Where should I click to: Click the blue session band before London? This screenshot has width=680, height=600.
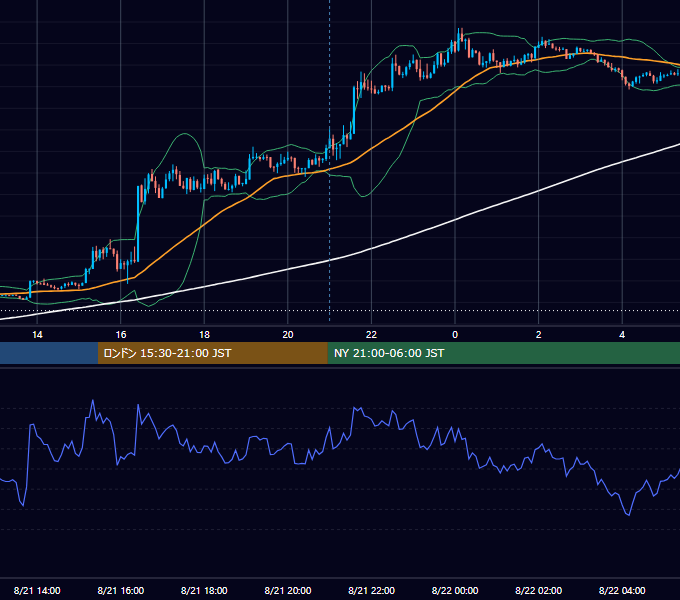pyautogui.click(x=49, y=353)
